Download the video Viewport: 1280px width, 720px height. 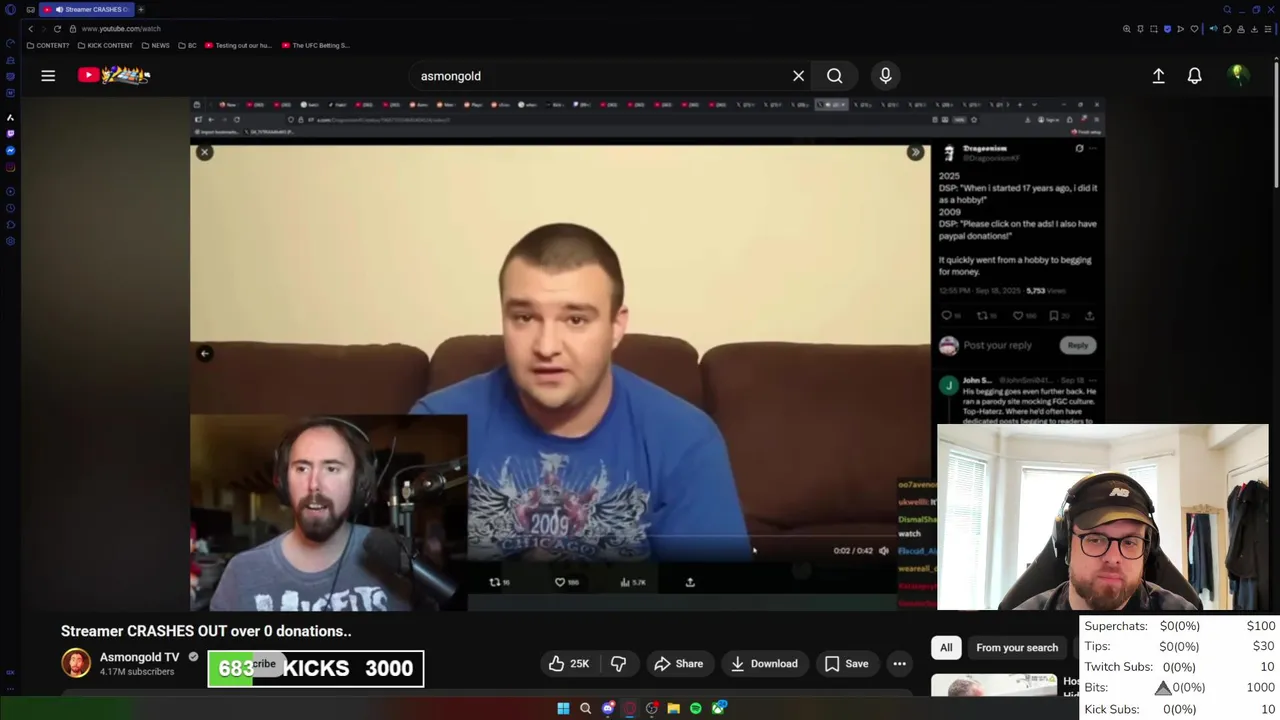tap(764, 664)
